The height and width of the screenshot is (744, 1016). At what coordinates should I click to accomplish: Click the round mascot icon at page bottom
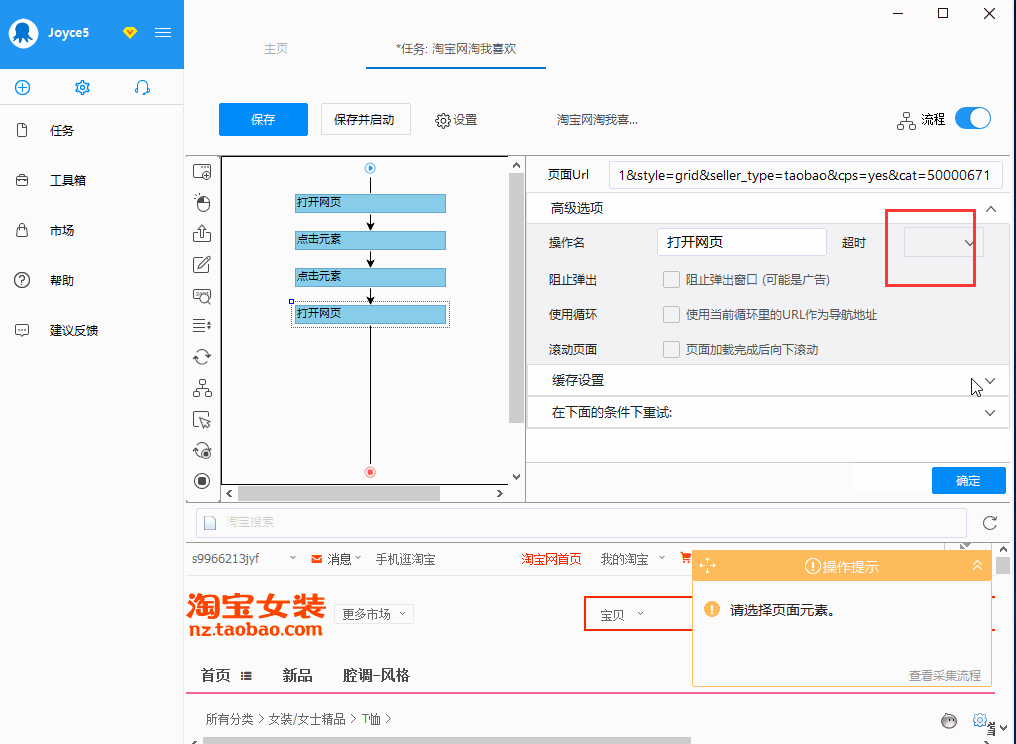click(949, 721)
